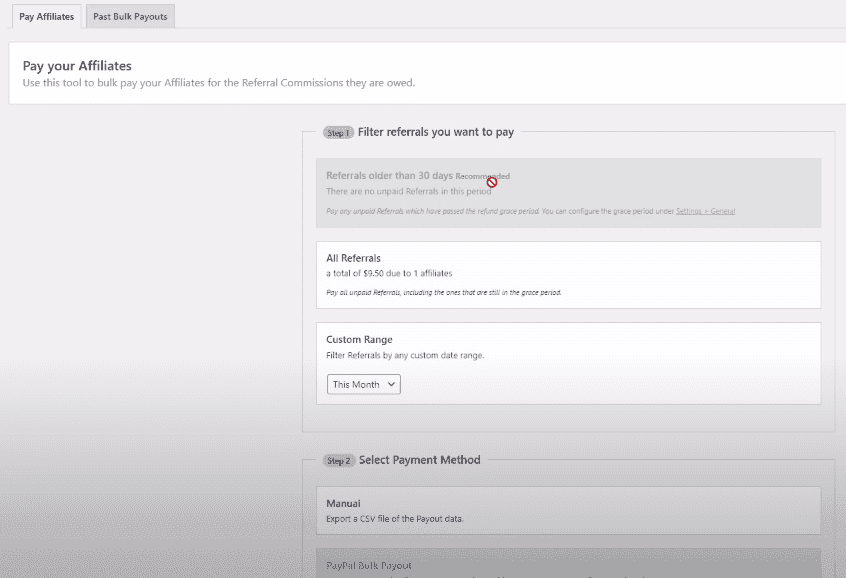846x578 pixels.
Task: Click the Recommended label on 30 days option
Action: click(x=482, y=177)
